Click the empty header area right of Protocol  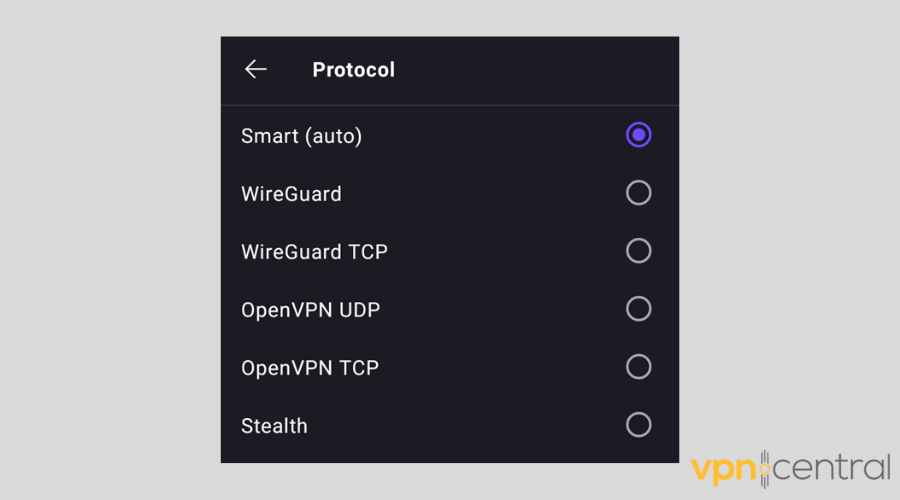point(540,70)
